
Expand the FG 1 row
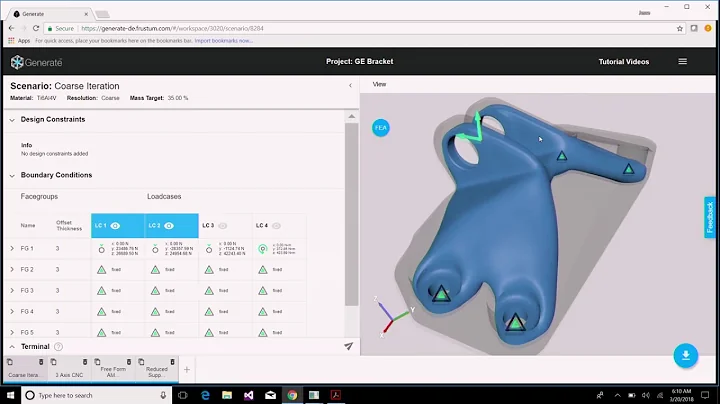pos(12,248)
